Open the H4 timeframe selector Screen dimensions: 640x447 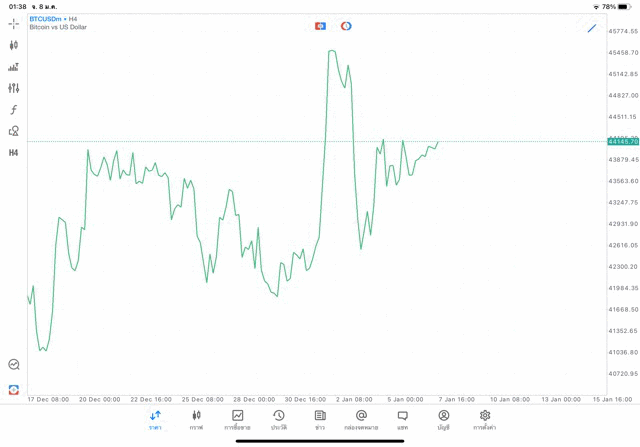click(x=14, y=153)
